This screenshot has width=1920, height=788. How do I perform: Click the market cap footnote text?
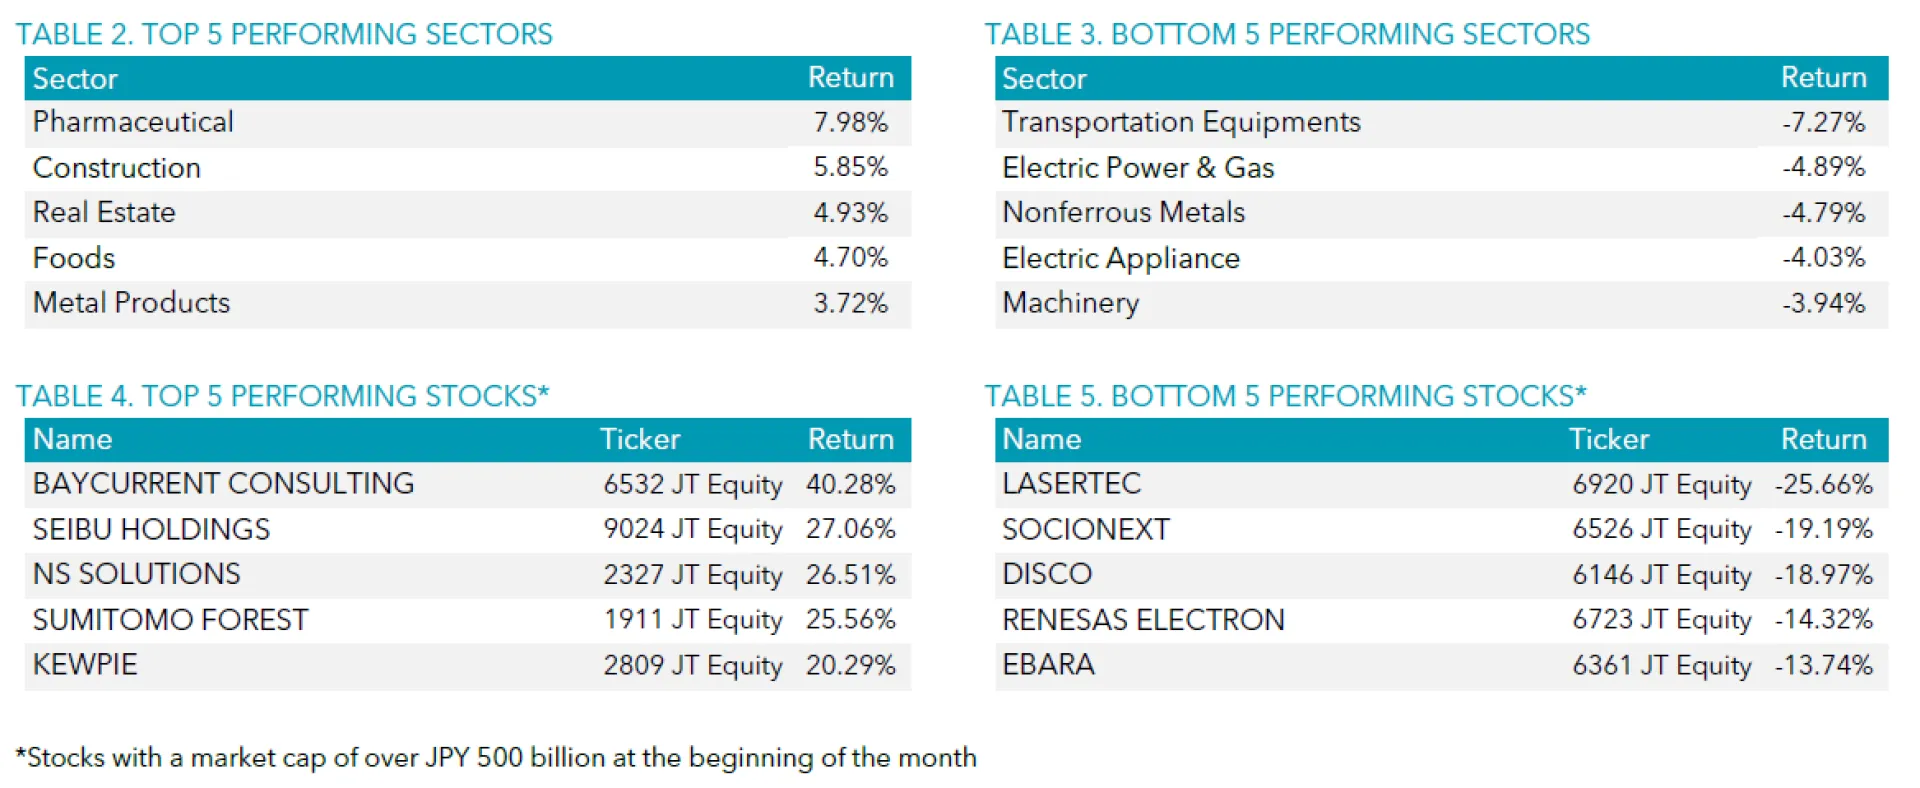tap(496, 758)
